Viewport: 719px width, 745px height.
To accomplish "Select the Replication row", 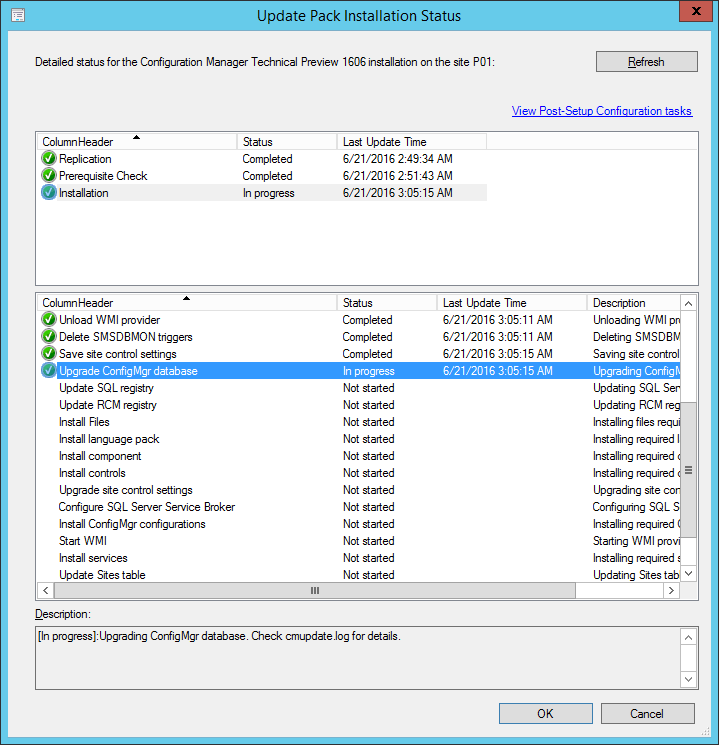I will pos(262,158).
